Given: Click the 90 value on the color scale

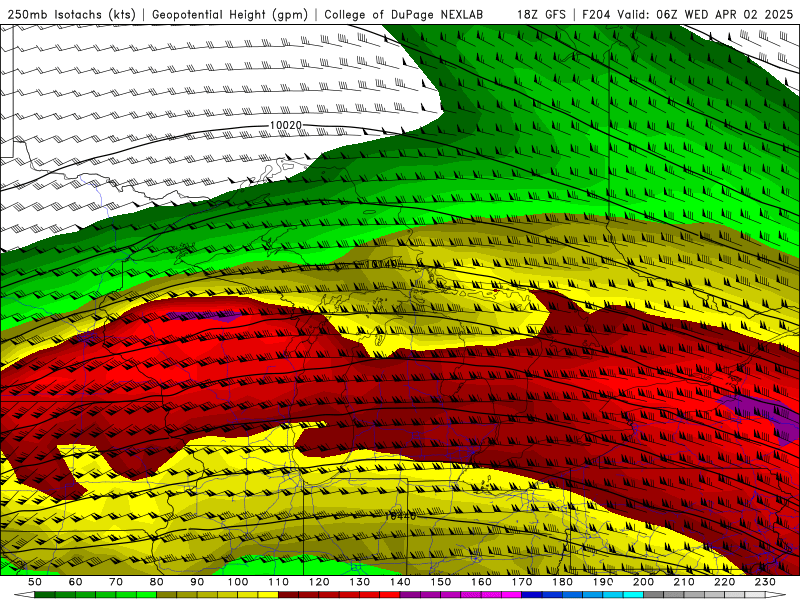Looking at the screenshot, I should click(197, 582).
